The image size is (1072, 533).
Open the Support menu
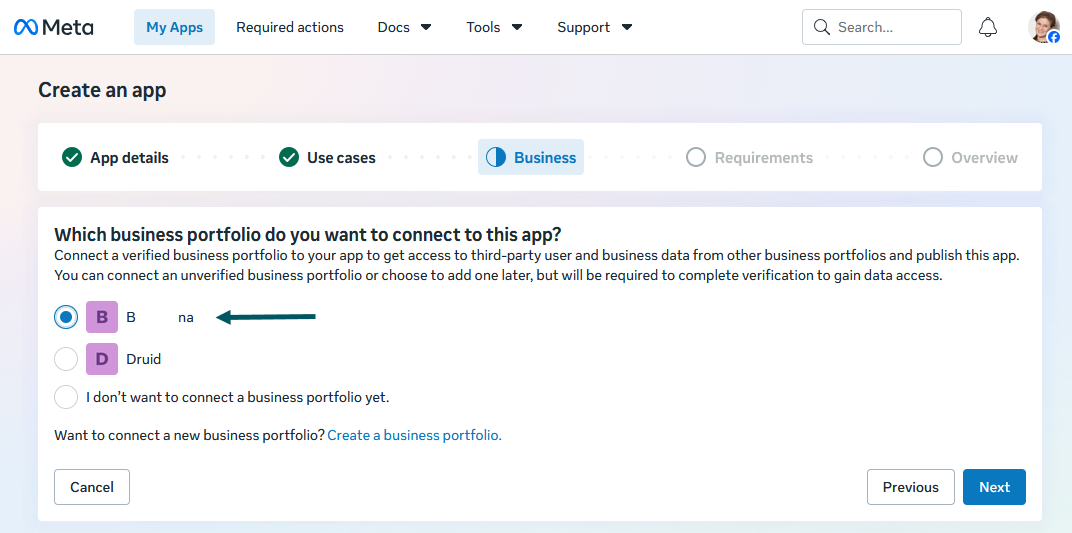pyautogui.click(x=595, y=27)
